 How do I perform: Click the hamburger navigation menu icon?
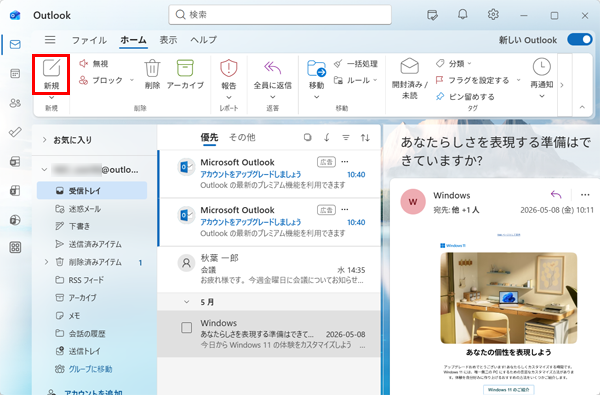coord(50,40)
